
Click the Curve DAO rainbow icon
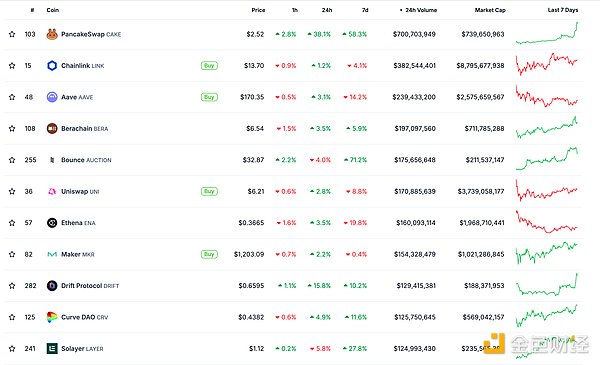click(52, 317)
